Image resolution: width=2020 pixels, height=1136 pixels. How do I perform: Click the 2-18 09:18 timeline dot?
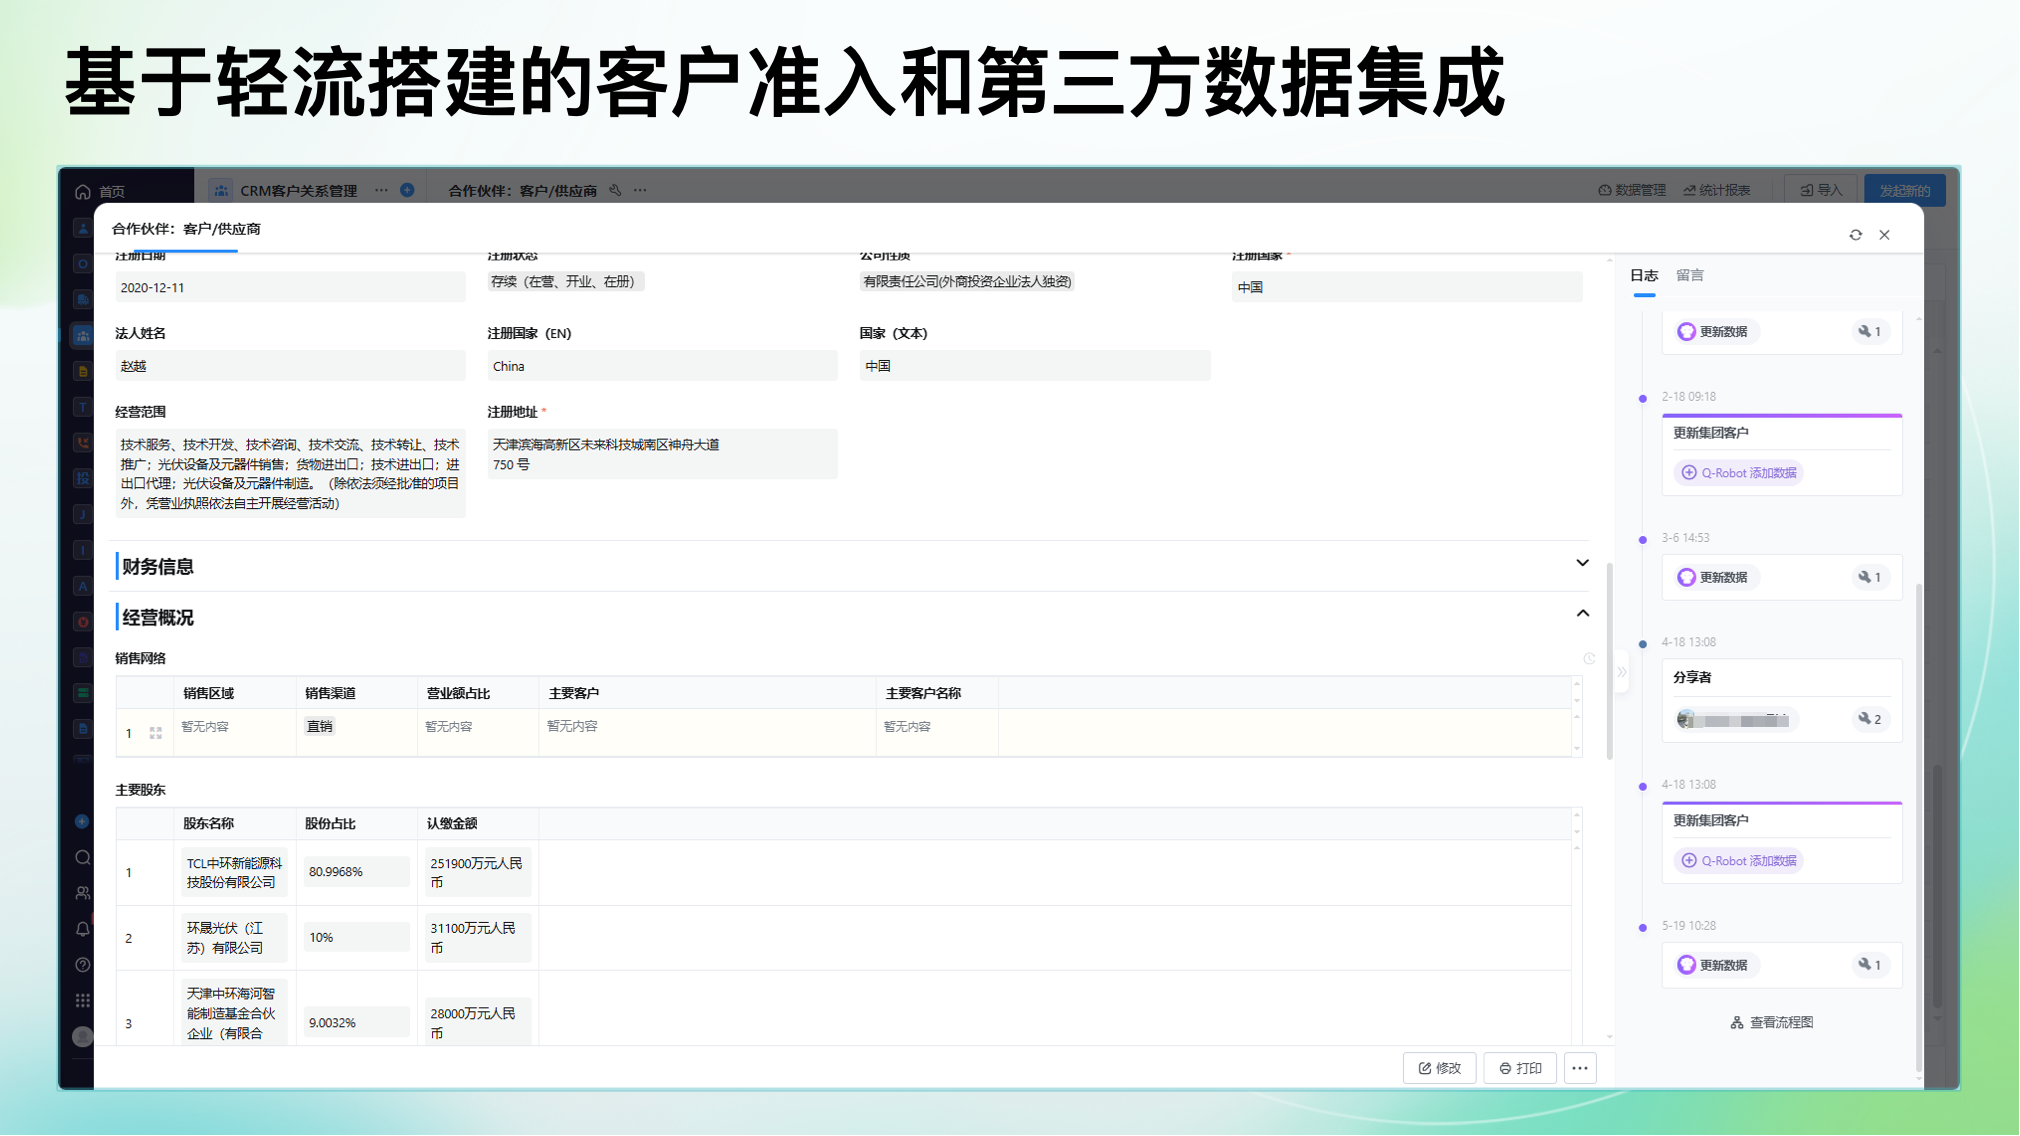click(1642, 398)
